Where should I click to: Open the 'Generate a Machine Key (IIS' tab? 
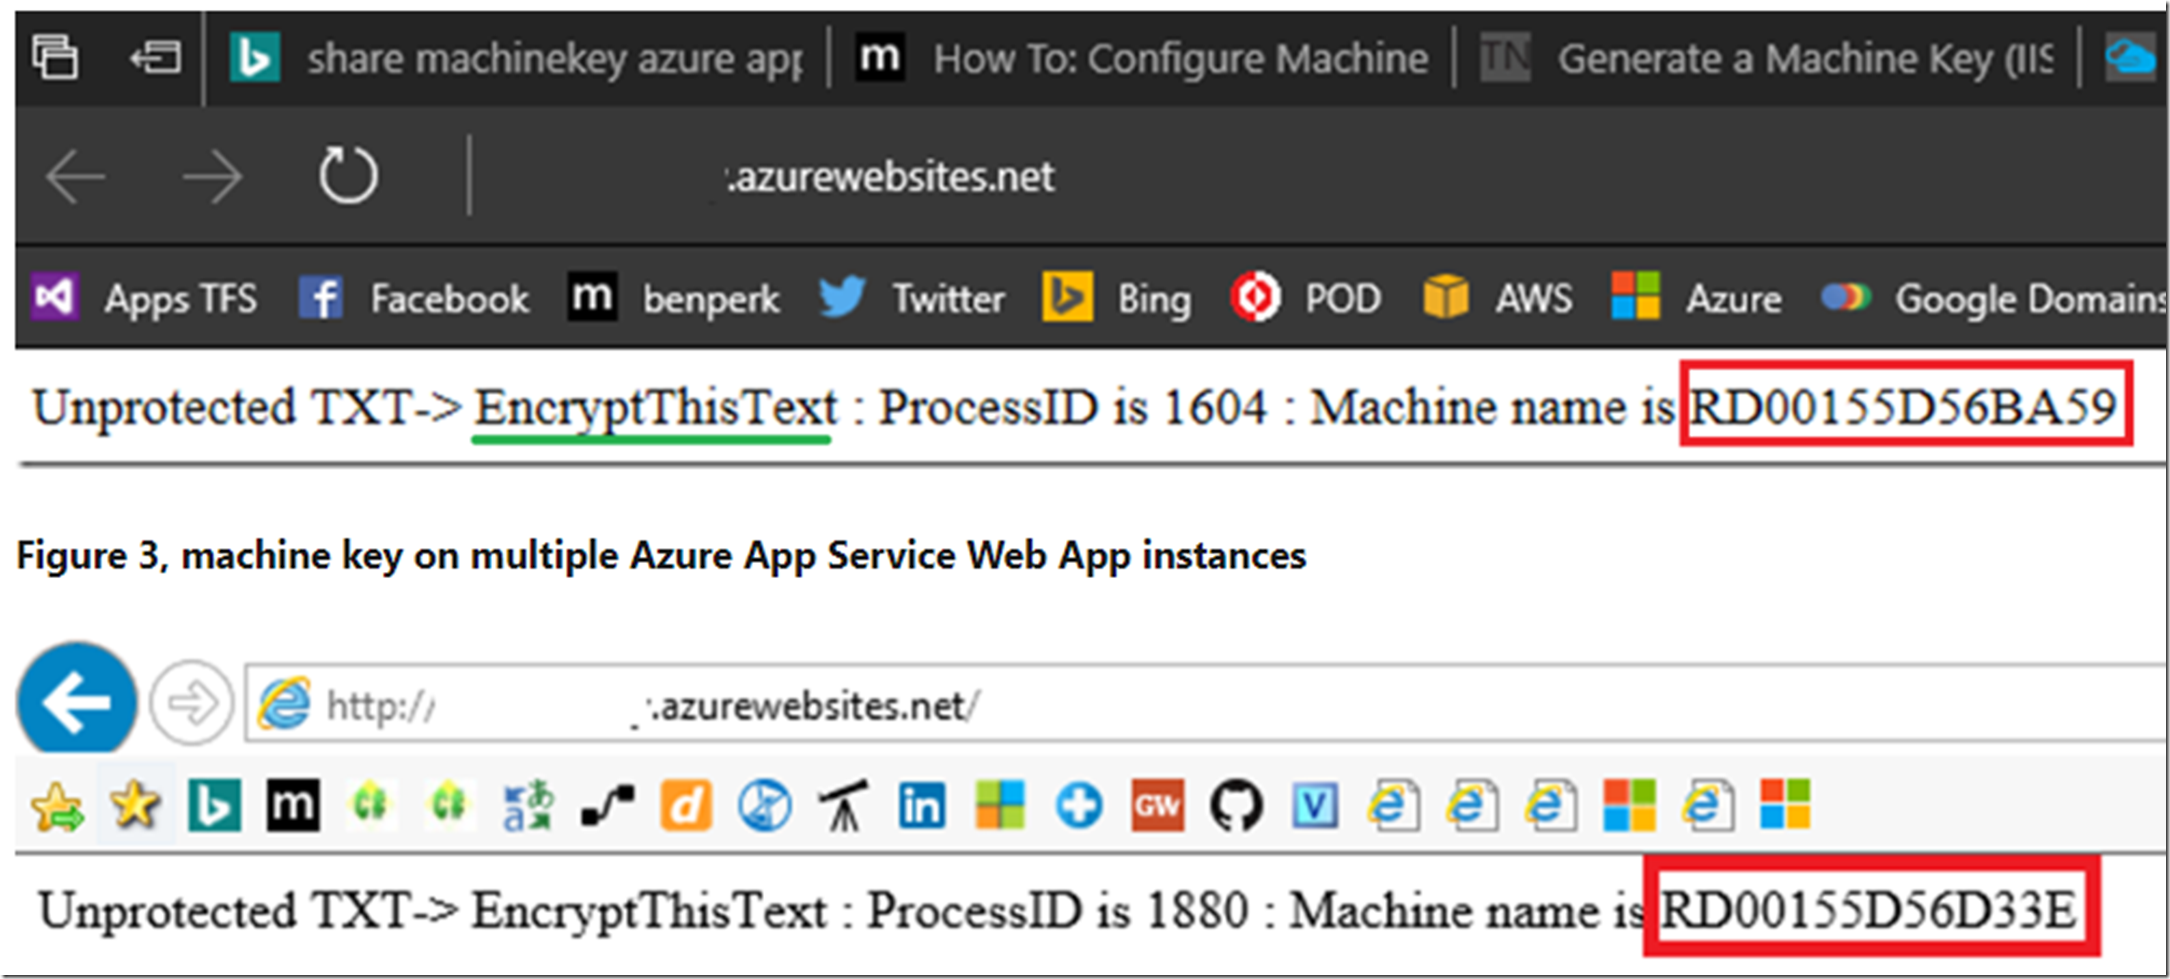click(1767, 58)
